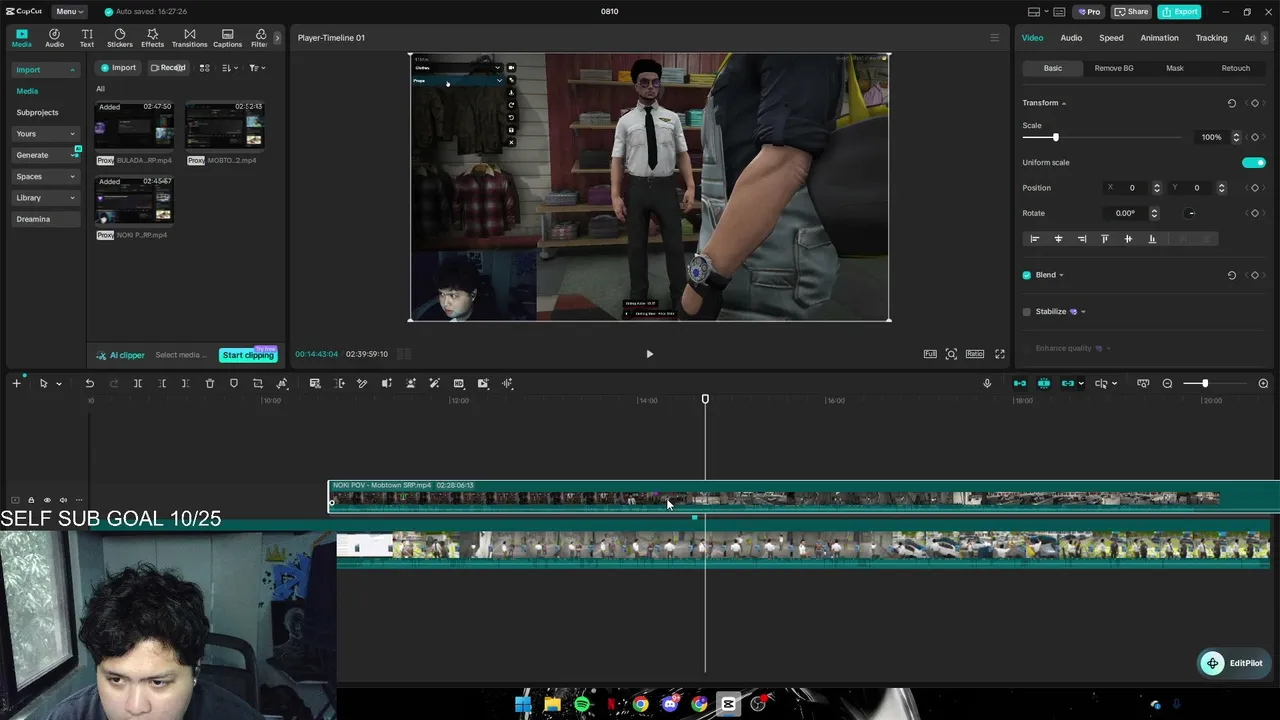Viewport: 1280px width, 720px height.
Task: Click the player Full quality icon
Action: coord(930,354)
